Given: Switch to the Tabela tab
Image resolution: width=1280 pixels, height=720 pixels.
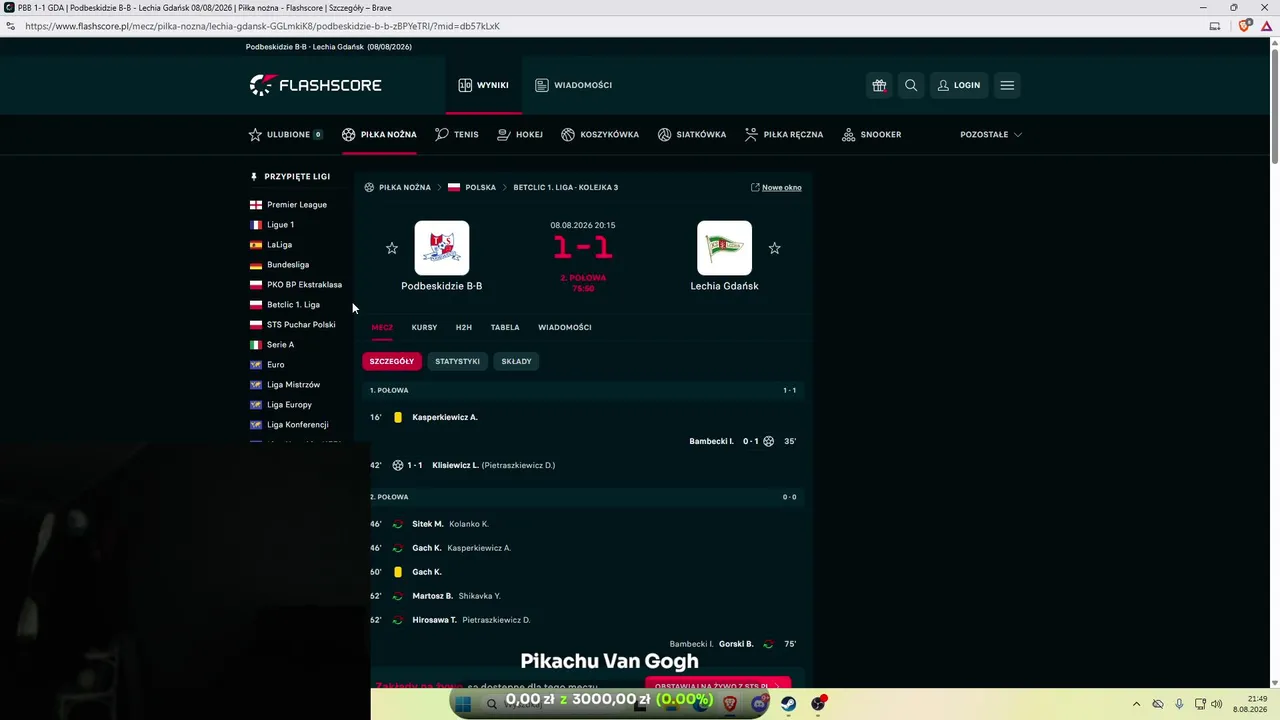Looking at the screenshot, I should (x=505, y=327).
